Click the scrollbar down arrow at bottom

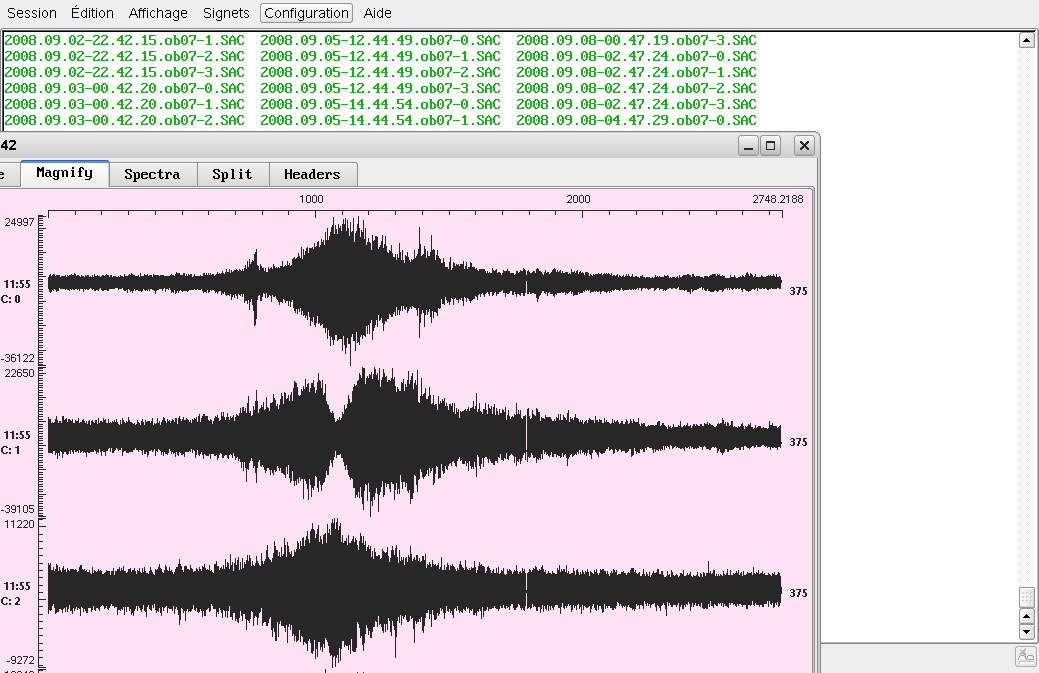tap(1026, 632)
